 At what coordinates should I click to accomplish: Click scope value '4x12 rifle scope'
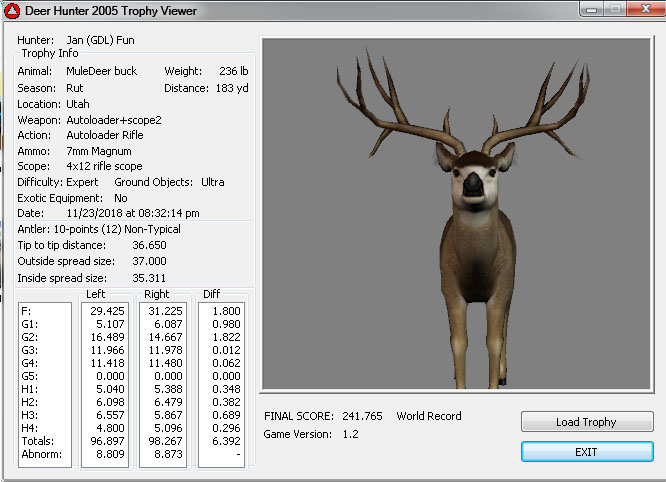pos(104,166)
